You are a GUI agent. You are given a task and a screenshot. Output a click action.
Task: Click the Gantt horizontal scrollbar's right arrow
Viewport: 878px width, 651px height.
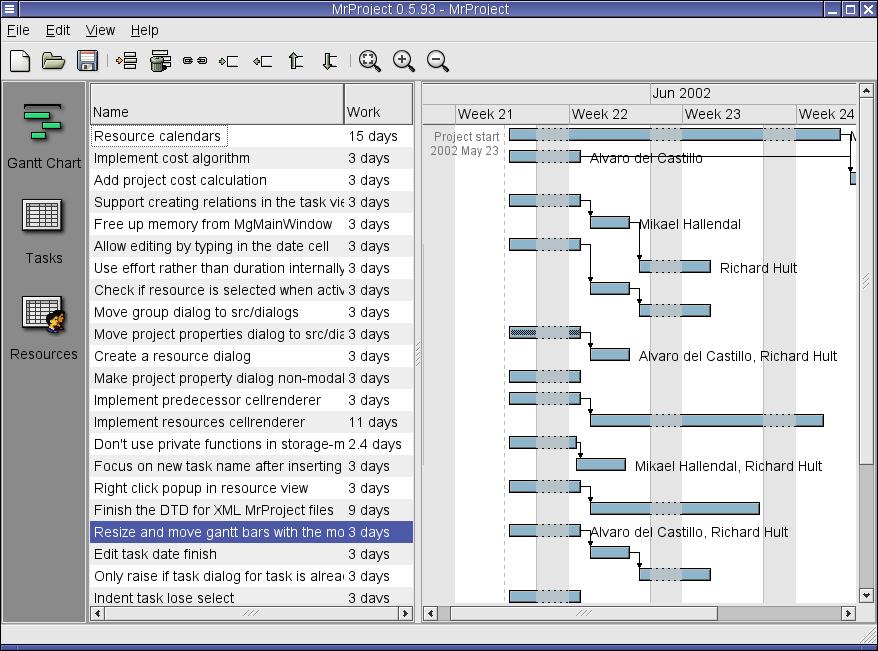coord(848,613)
